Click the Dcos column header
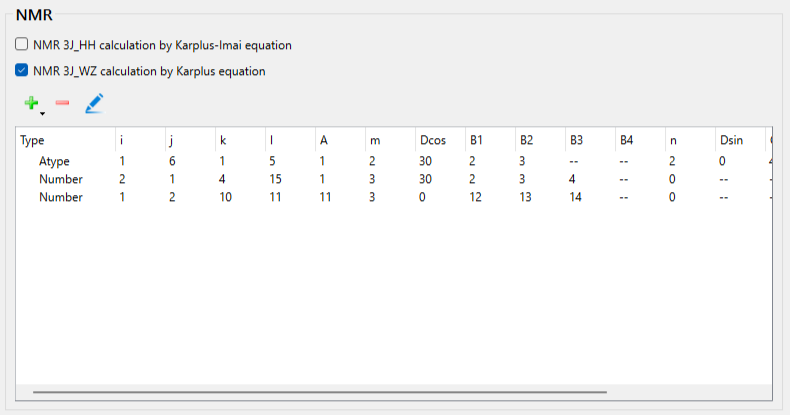The width and height of the screenshot is (790, 415). 433,141
